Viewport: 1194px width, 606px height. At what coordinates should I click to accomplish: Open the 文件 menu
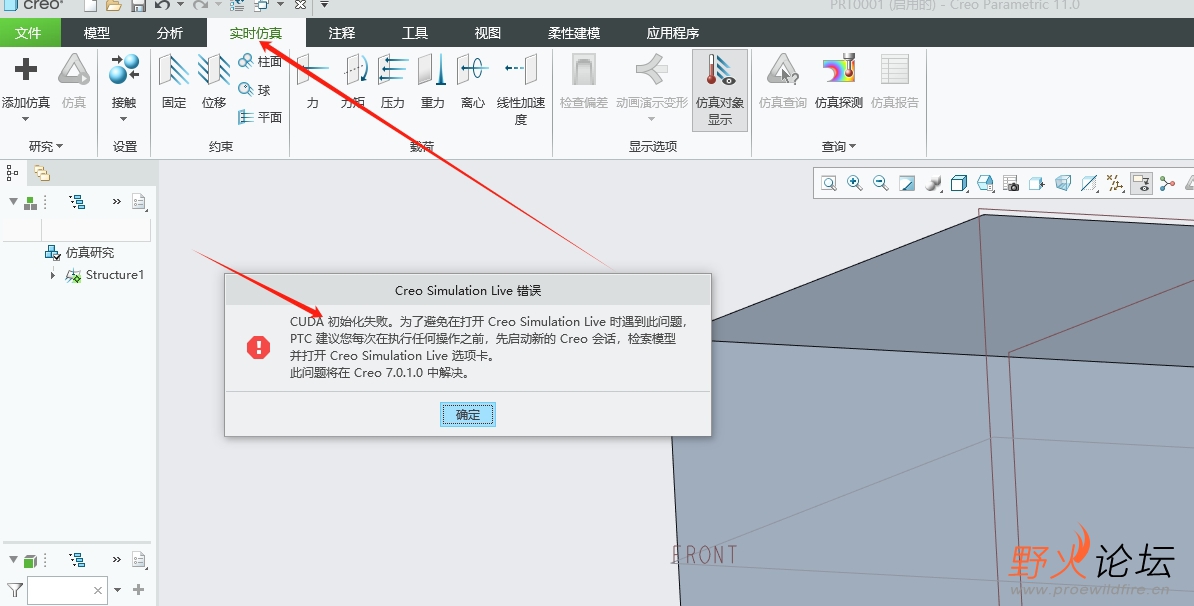pos(28,33)
